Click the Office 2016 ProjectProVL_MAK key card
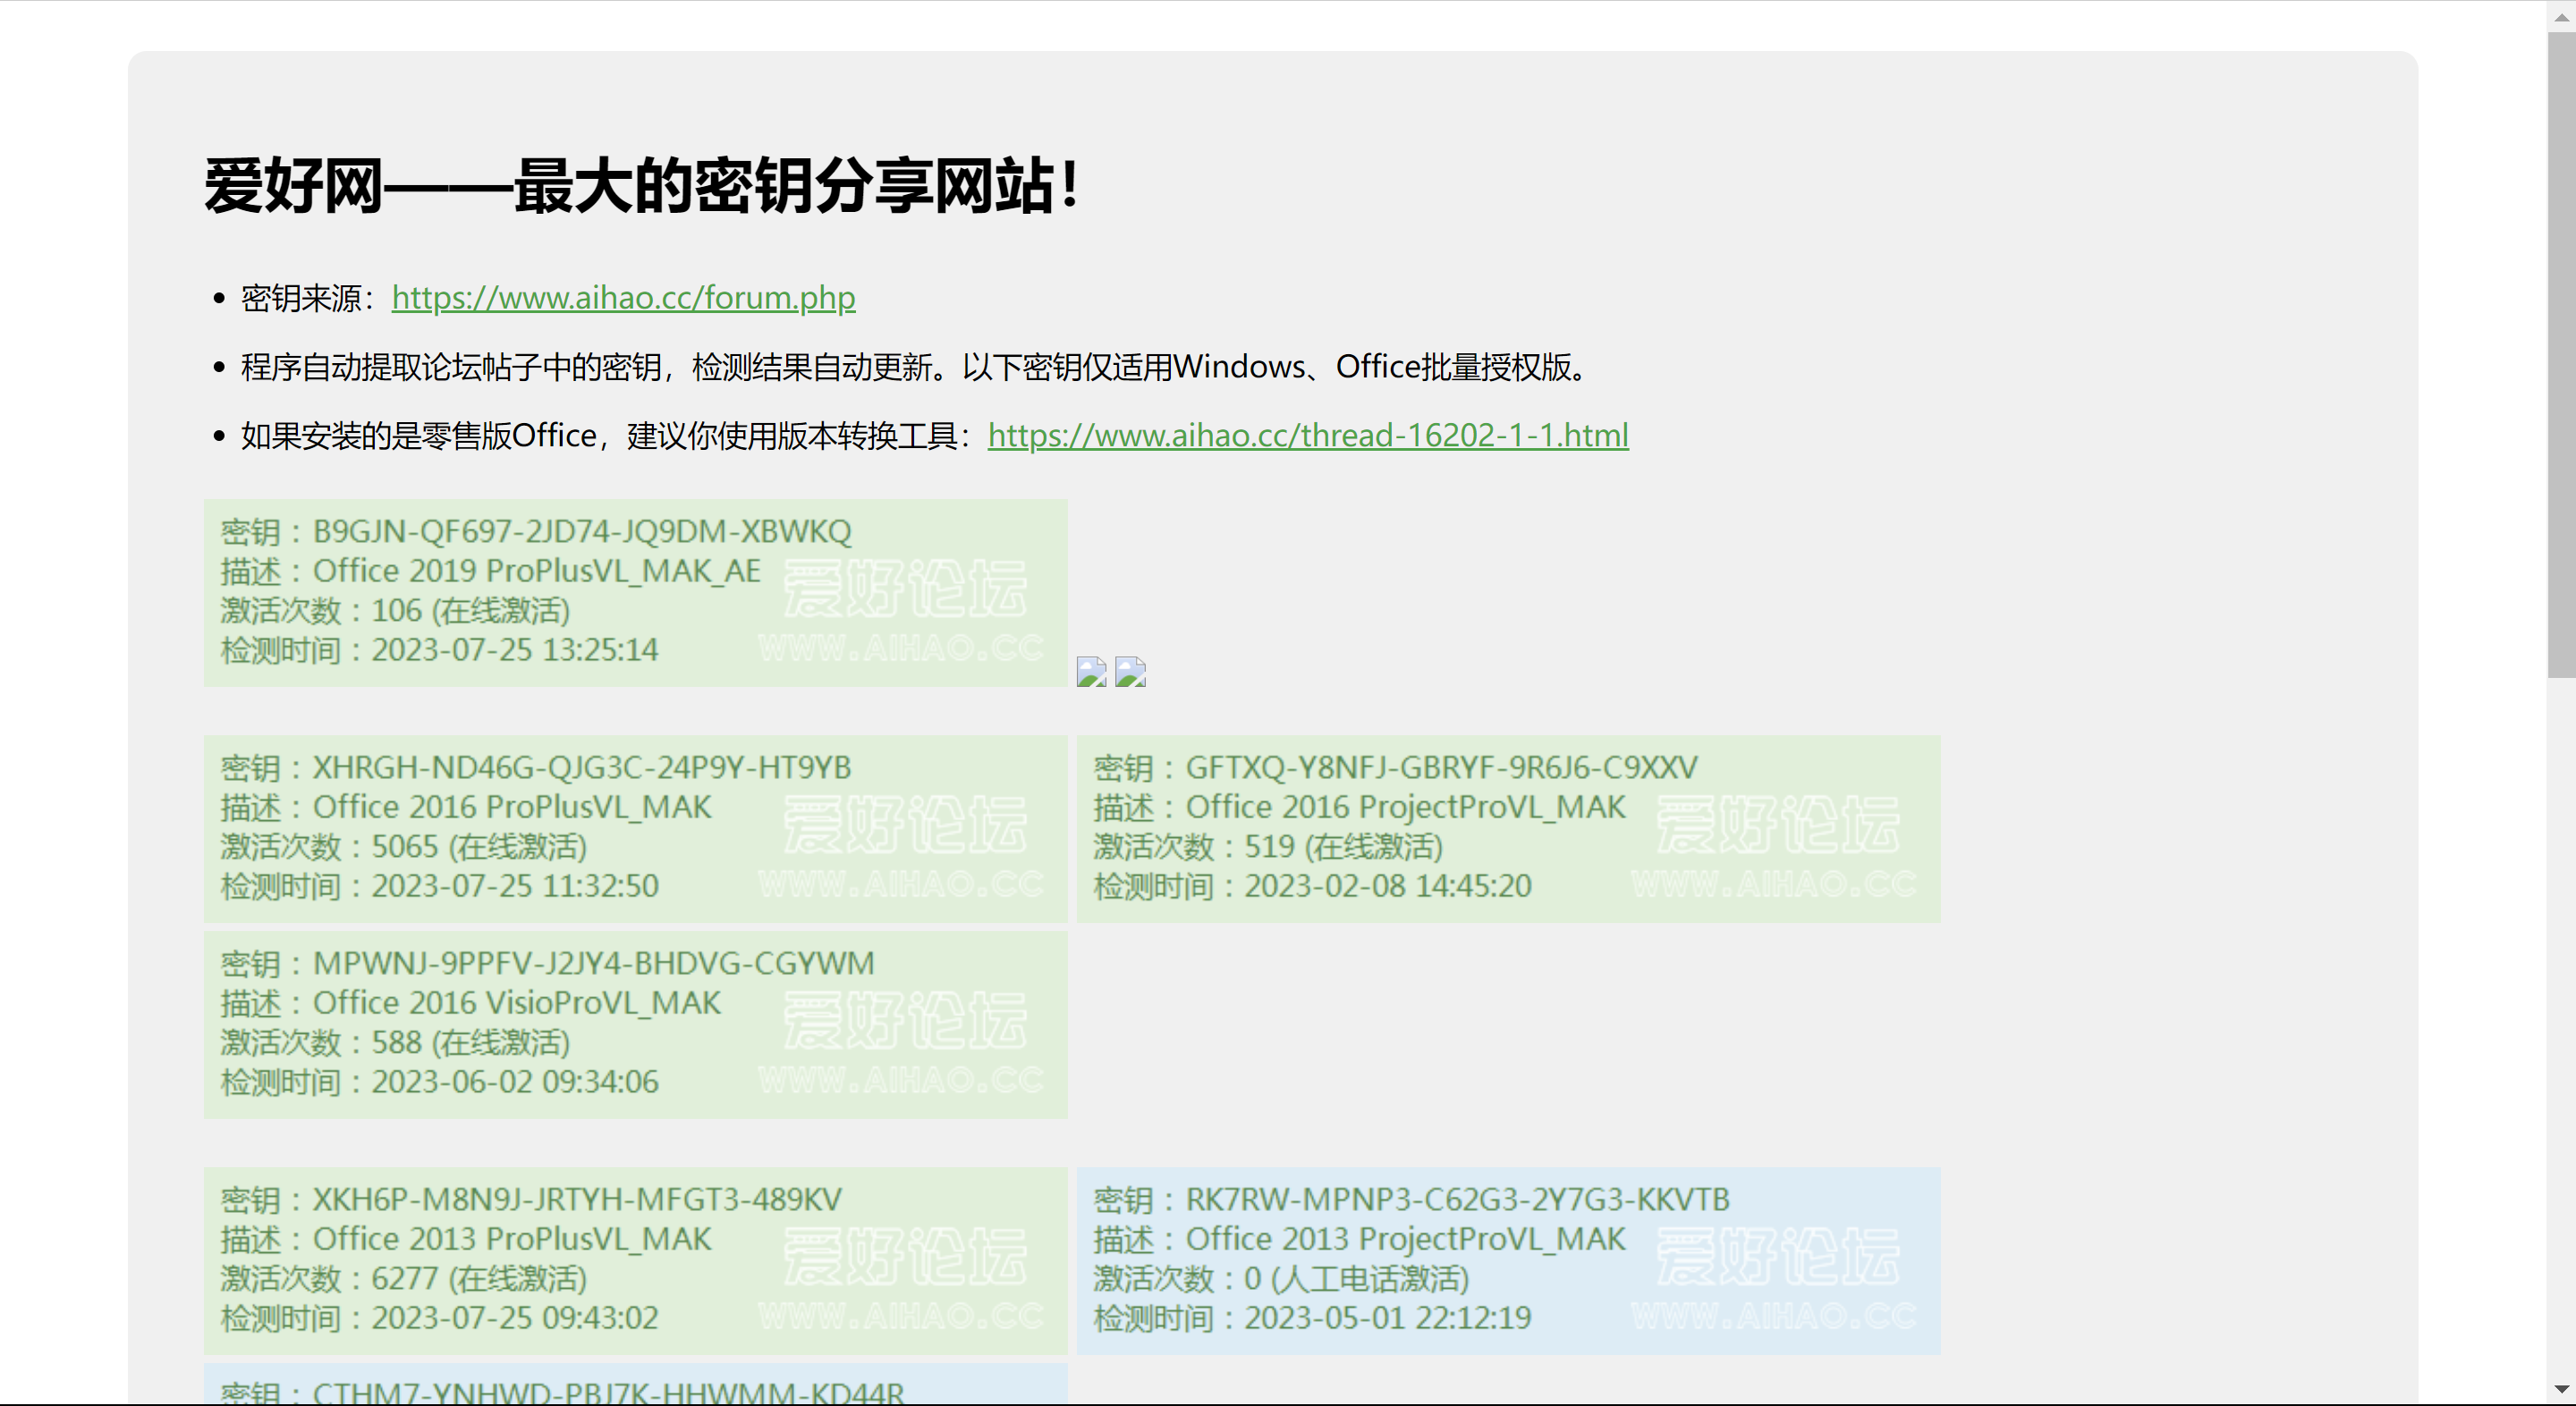Image resolution: width=2576 pixels, height=1406 pixels. tap(1508, 829)
